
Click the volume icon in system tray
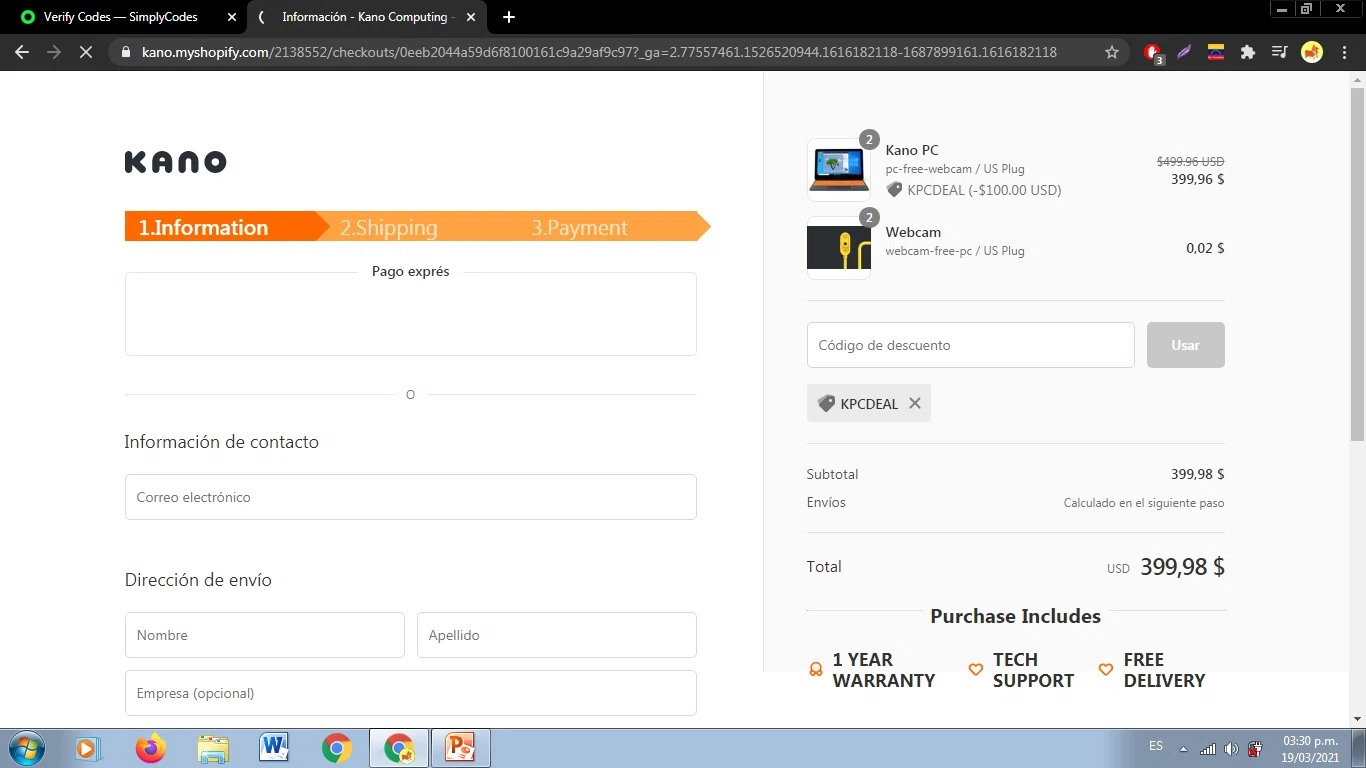pyautogui.click(x=1231, y=748)
